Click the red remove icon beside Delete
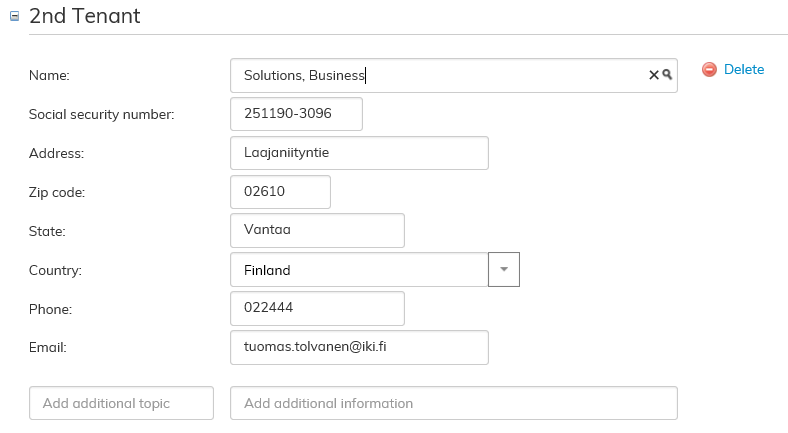788x433 pixels. 709,70
